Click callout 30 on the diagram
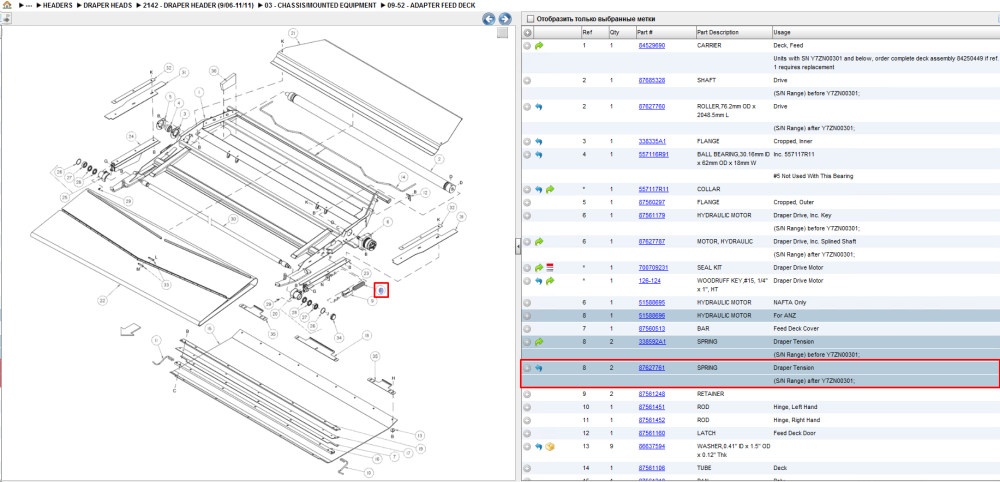This screenshot has width=1000, height=482. pos(234,219)
